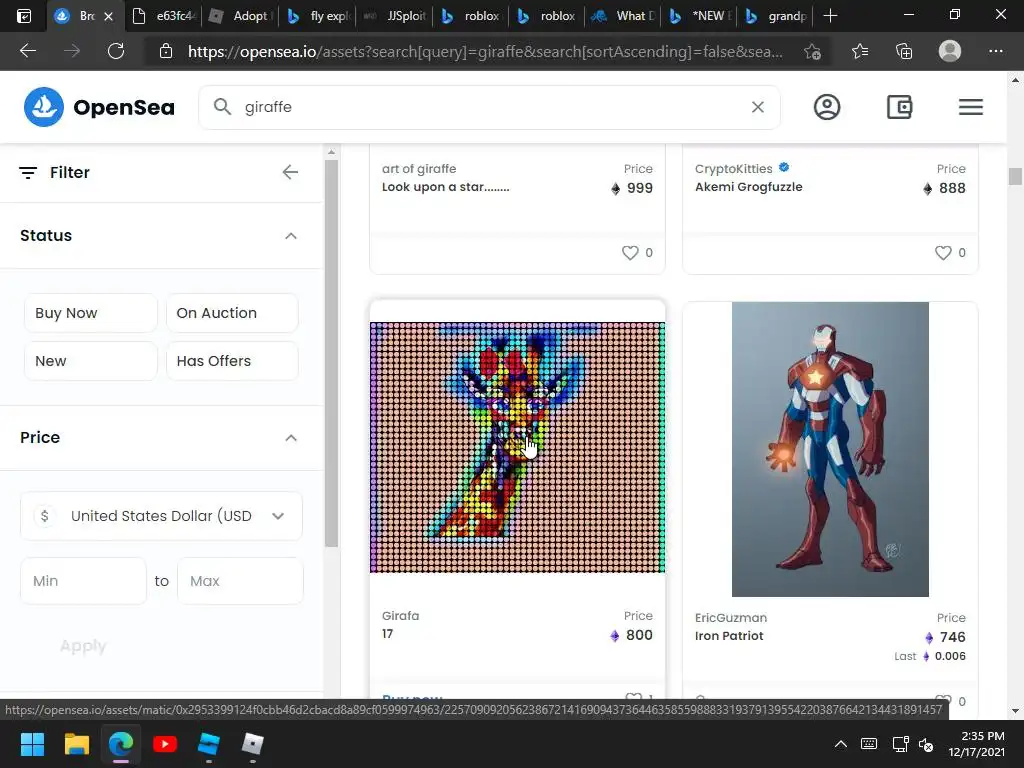Click the Min price field
This screenshot has width=1024, height=768.
[x=84, y=581]
